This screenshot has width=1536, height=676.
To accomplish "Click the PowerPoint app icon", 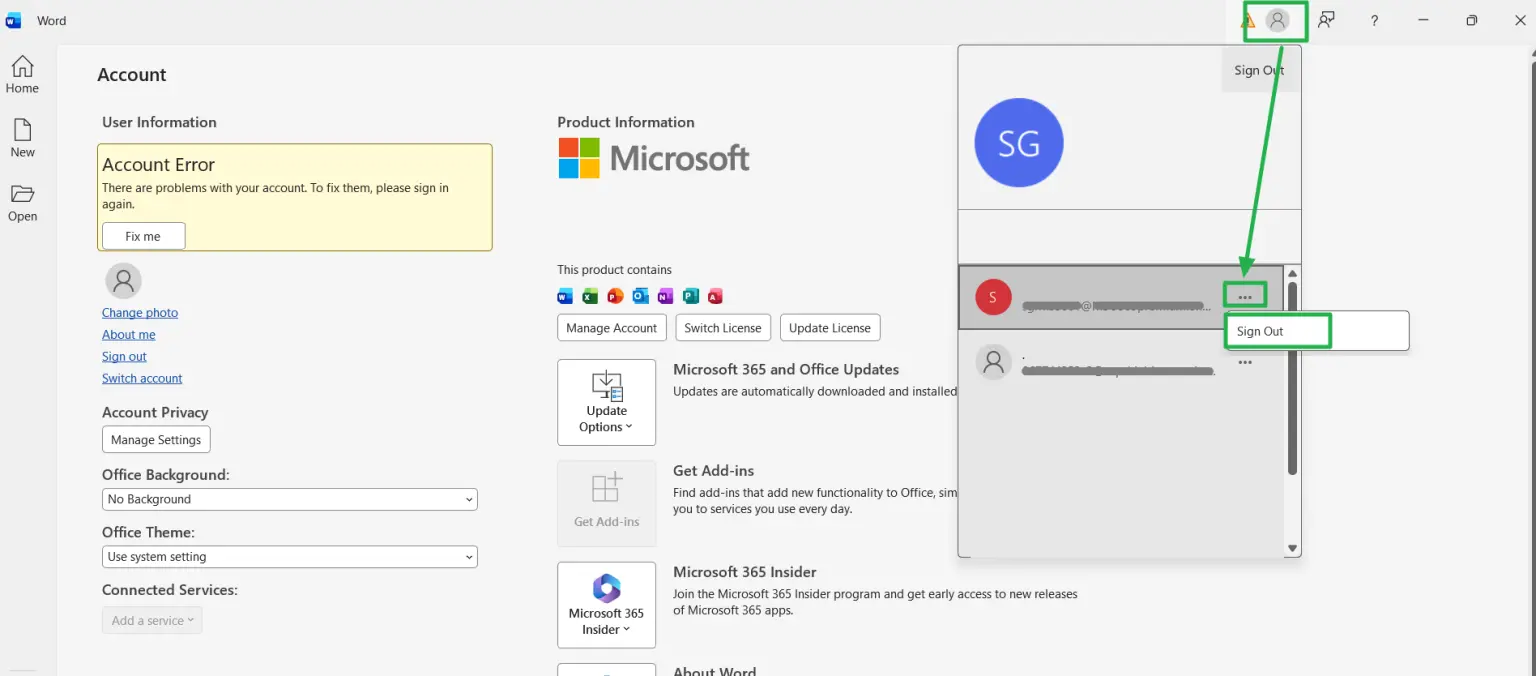I will (x=615, y=296).
